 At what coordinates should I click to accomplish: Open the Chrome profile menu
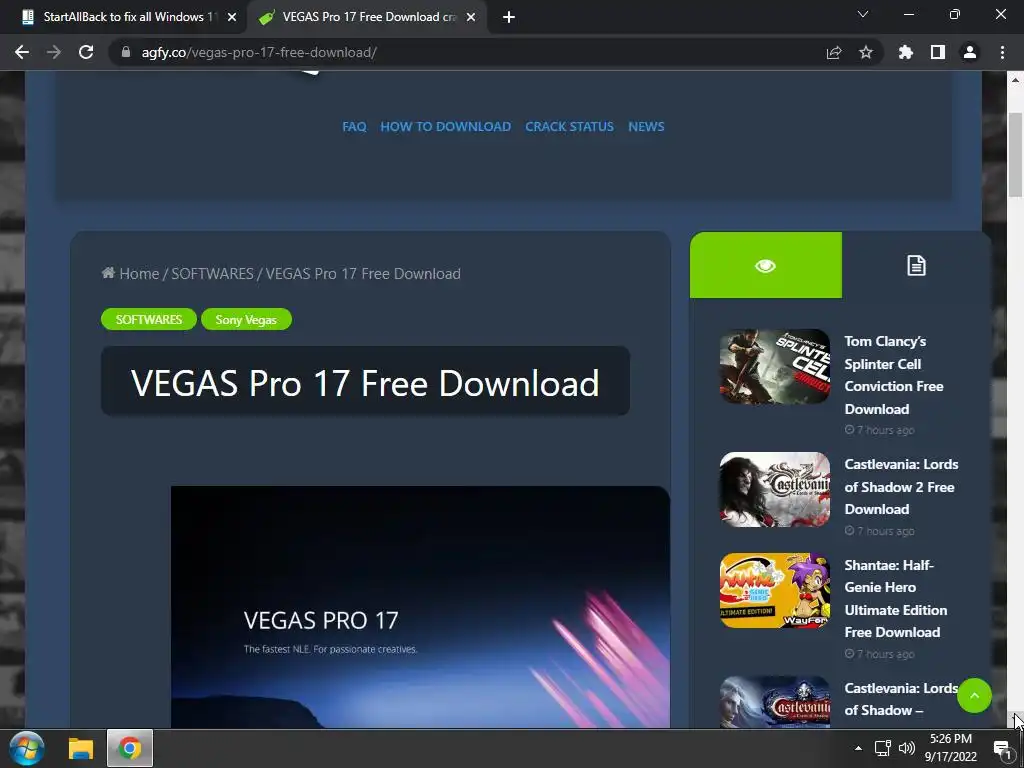click(x=970, y=52)
